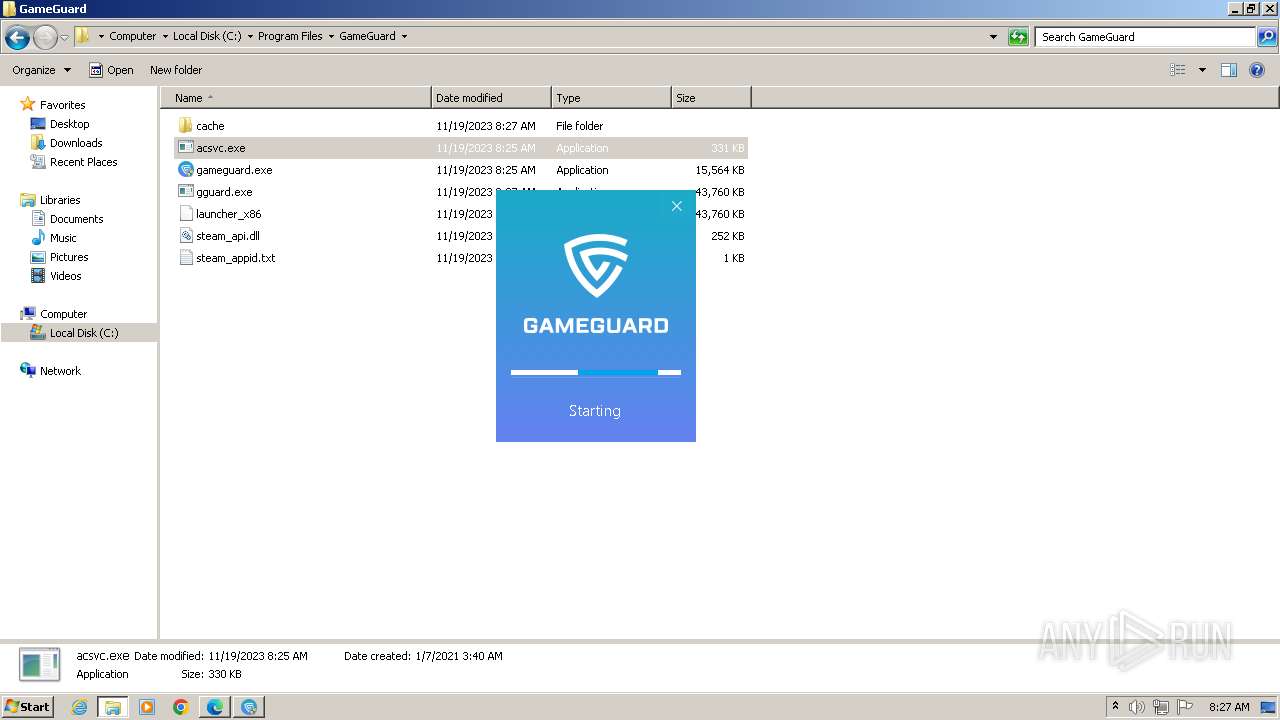The height and width of the screenshot is (720, 1280).
Task: Launch Microsoft Edge from the taskbar
Action: tap(215, 707)
